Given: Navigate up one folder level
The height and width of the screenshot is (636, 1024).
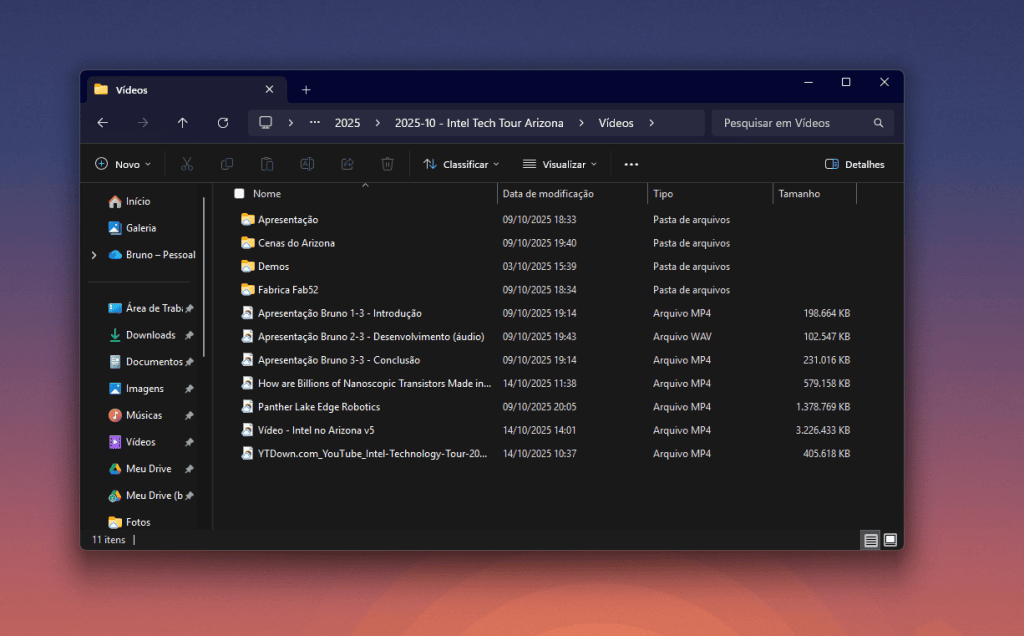Looking at the screenshot, I should [x=183, y=123].
